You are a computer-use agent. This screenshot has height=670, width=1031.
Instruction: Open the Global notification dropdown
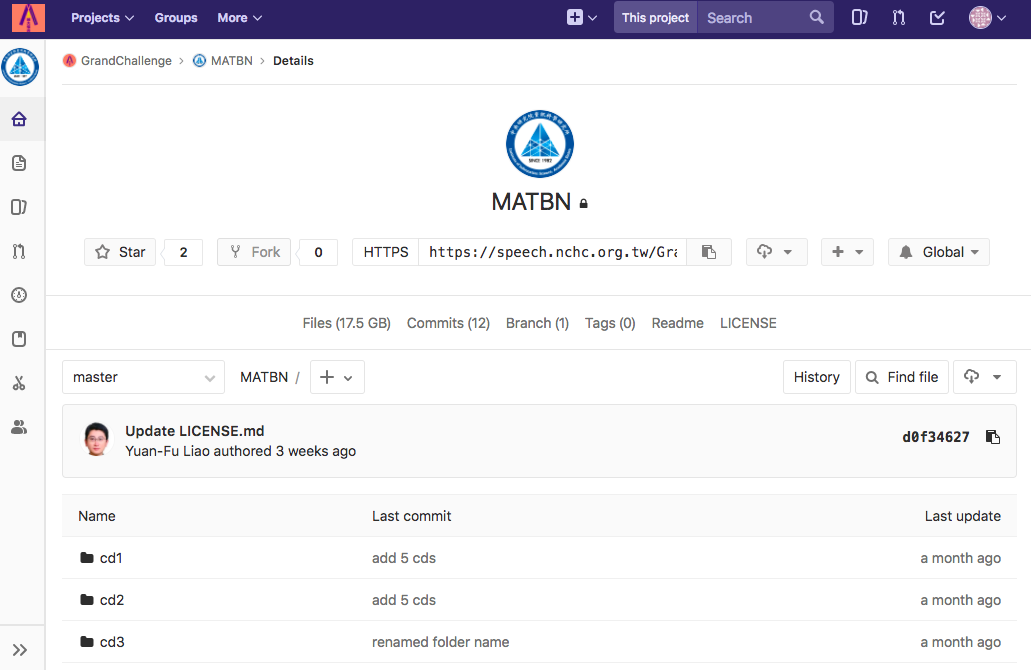[938, 252]
